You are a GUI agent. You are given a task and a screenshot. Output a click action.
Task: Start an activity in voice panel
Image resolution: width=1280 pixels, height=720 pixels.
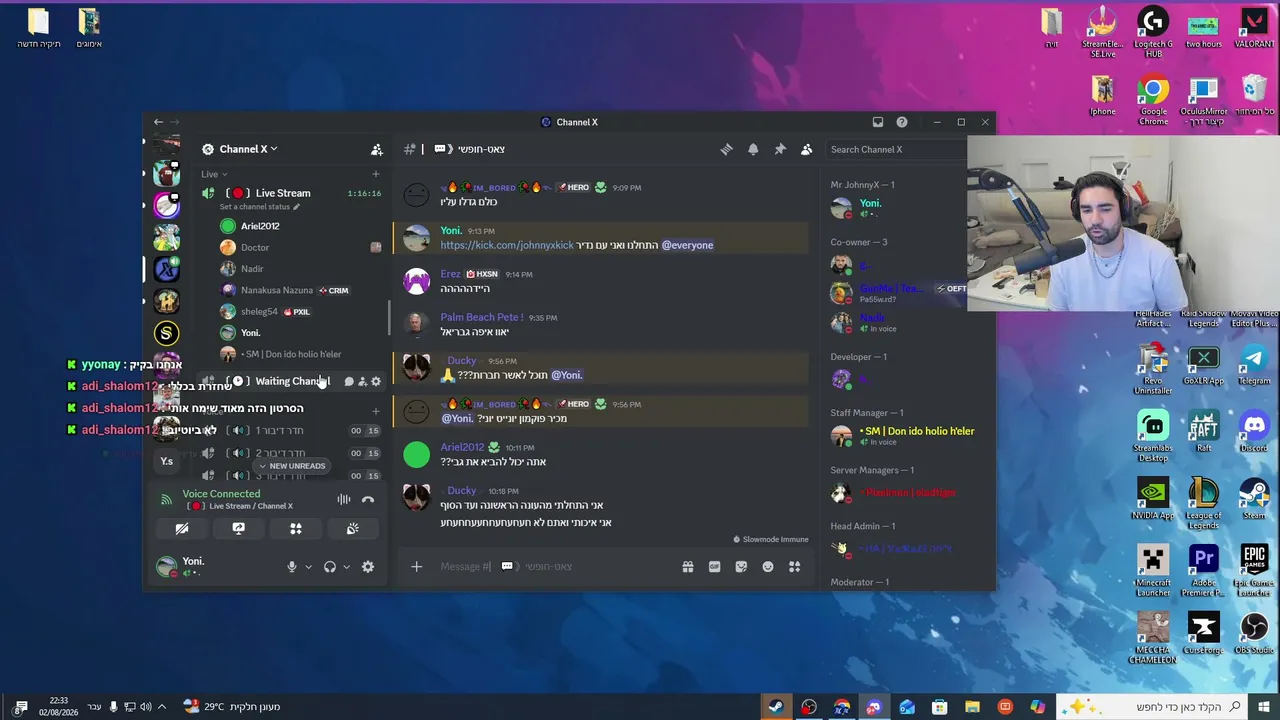(x=296, y=529)
